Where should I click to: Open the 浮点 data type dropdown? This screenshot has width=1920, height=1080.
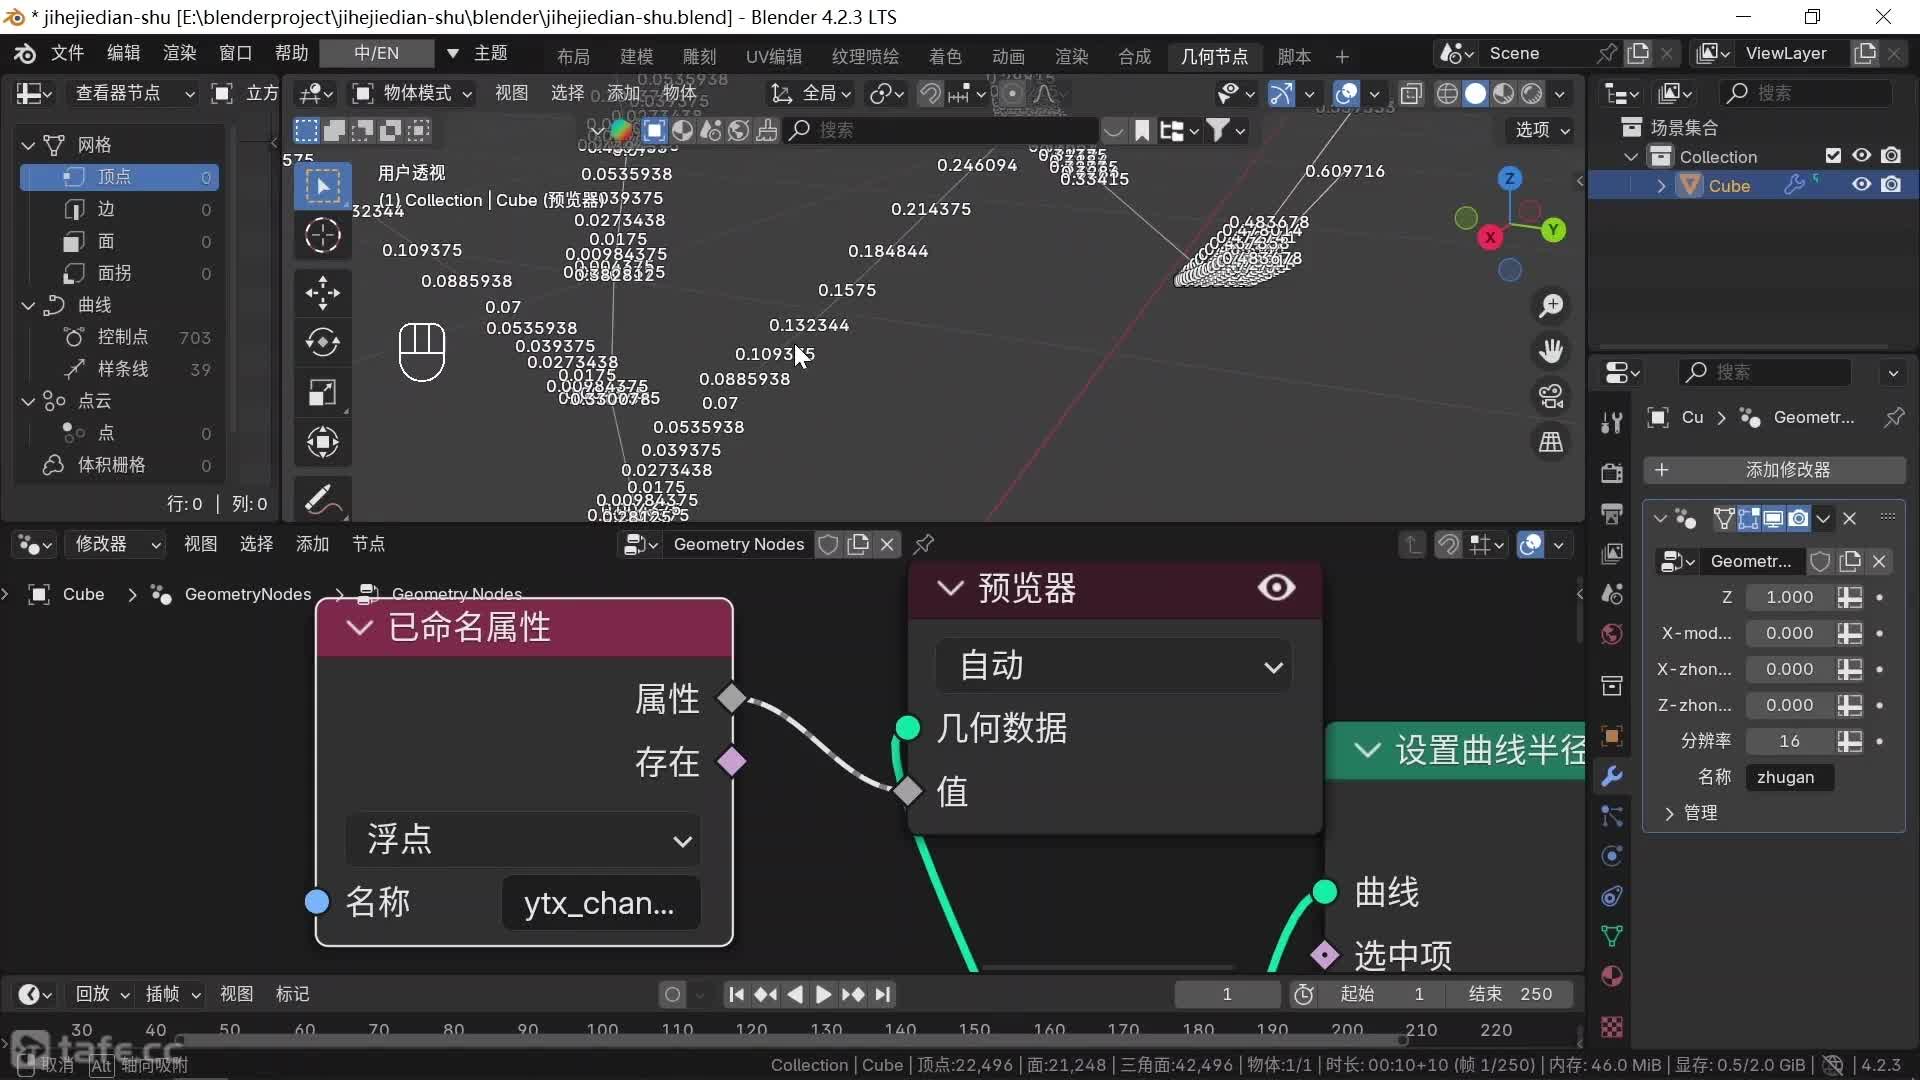tap(524, 839)
